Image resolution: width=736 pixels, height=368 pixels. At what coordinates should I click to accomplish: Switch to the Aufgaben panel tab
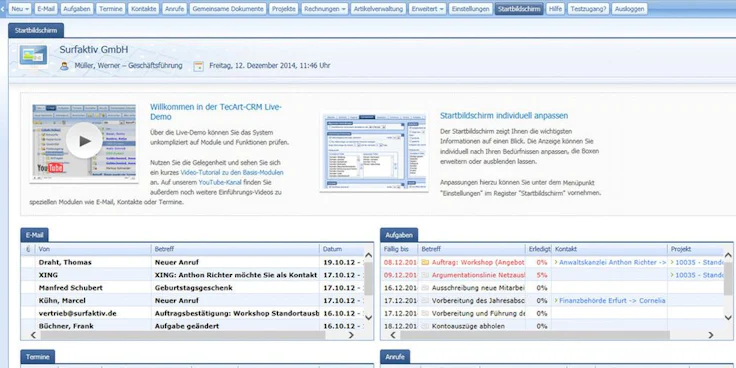click(399, 235)
